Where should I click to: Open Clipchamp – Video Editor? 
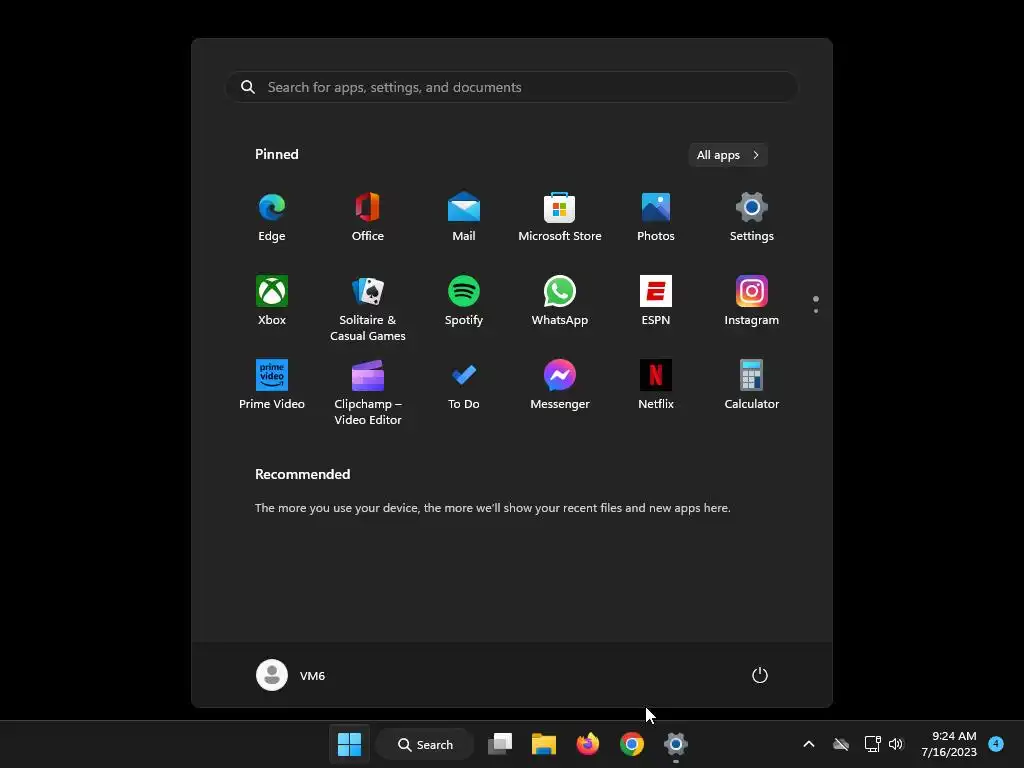368,393
